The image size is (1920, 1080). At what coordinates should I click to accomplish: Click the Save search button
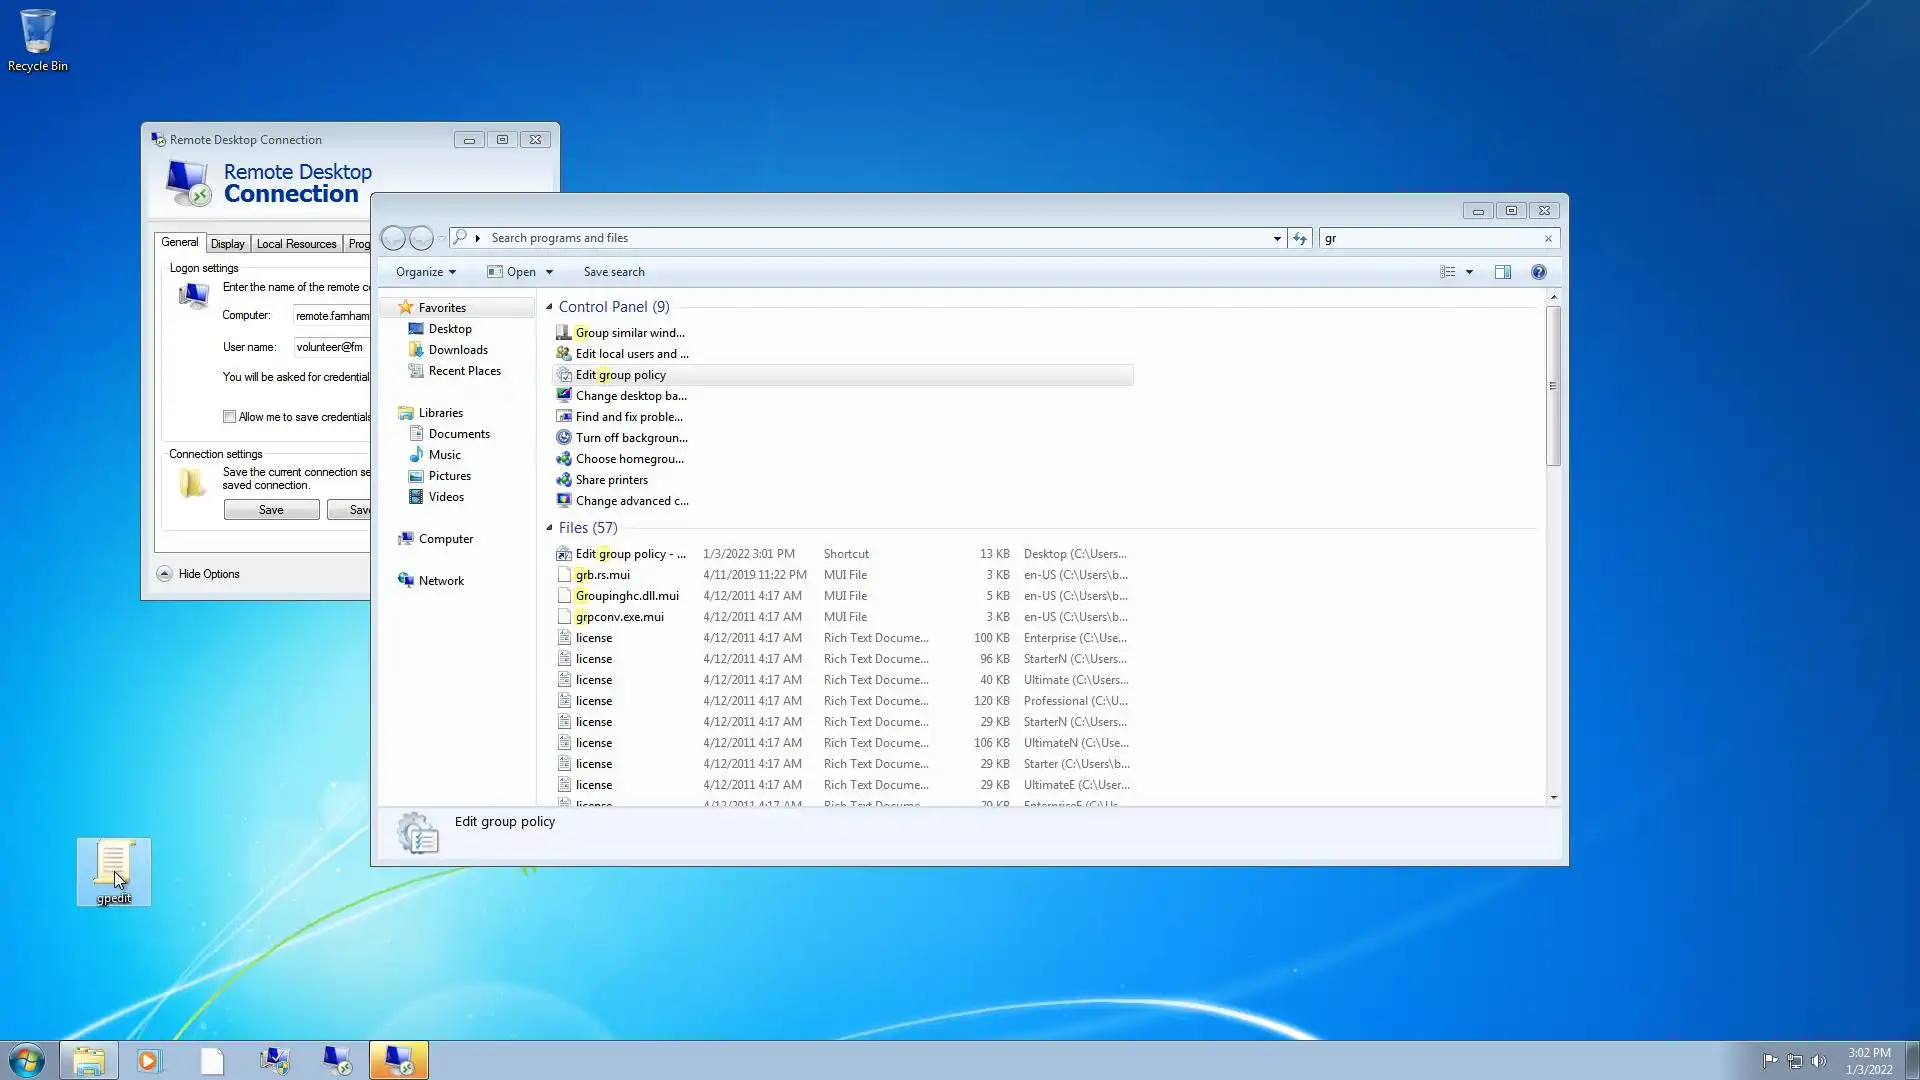(x=613, y=272)
